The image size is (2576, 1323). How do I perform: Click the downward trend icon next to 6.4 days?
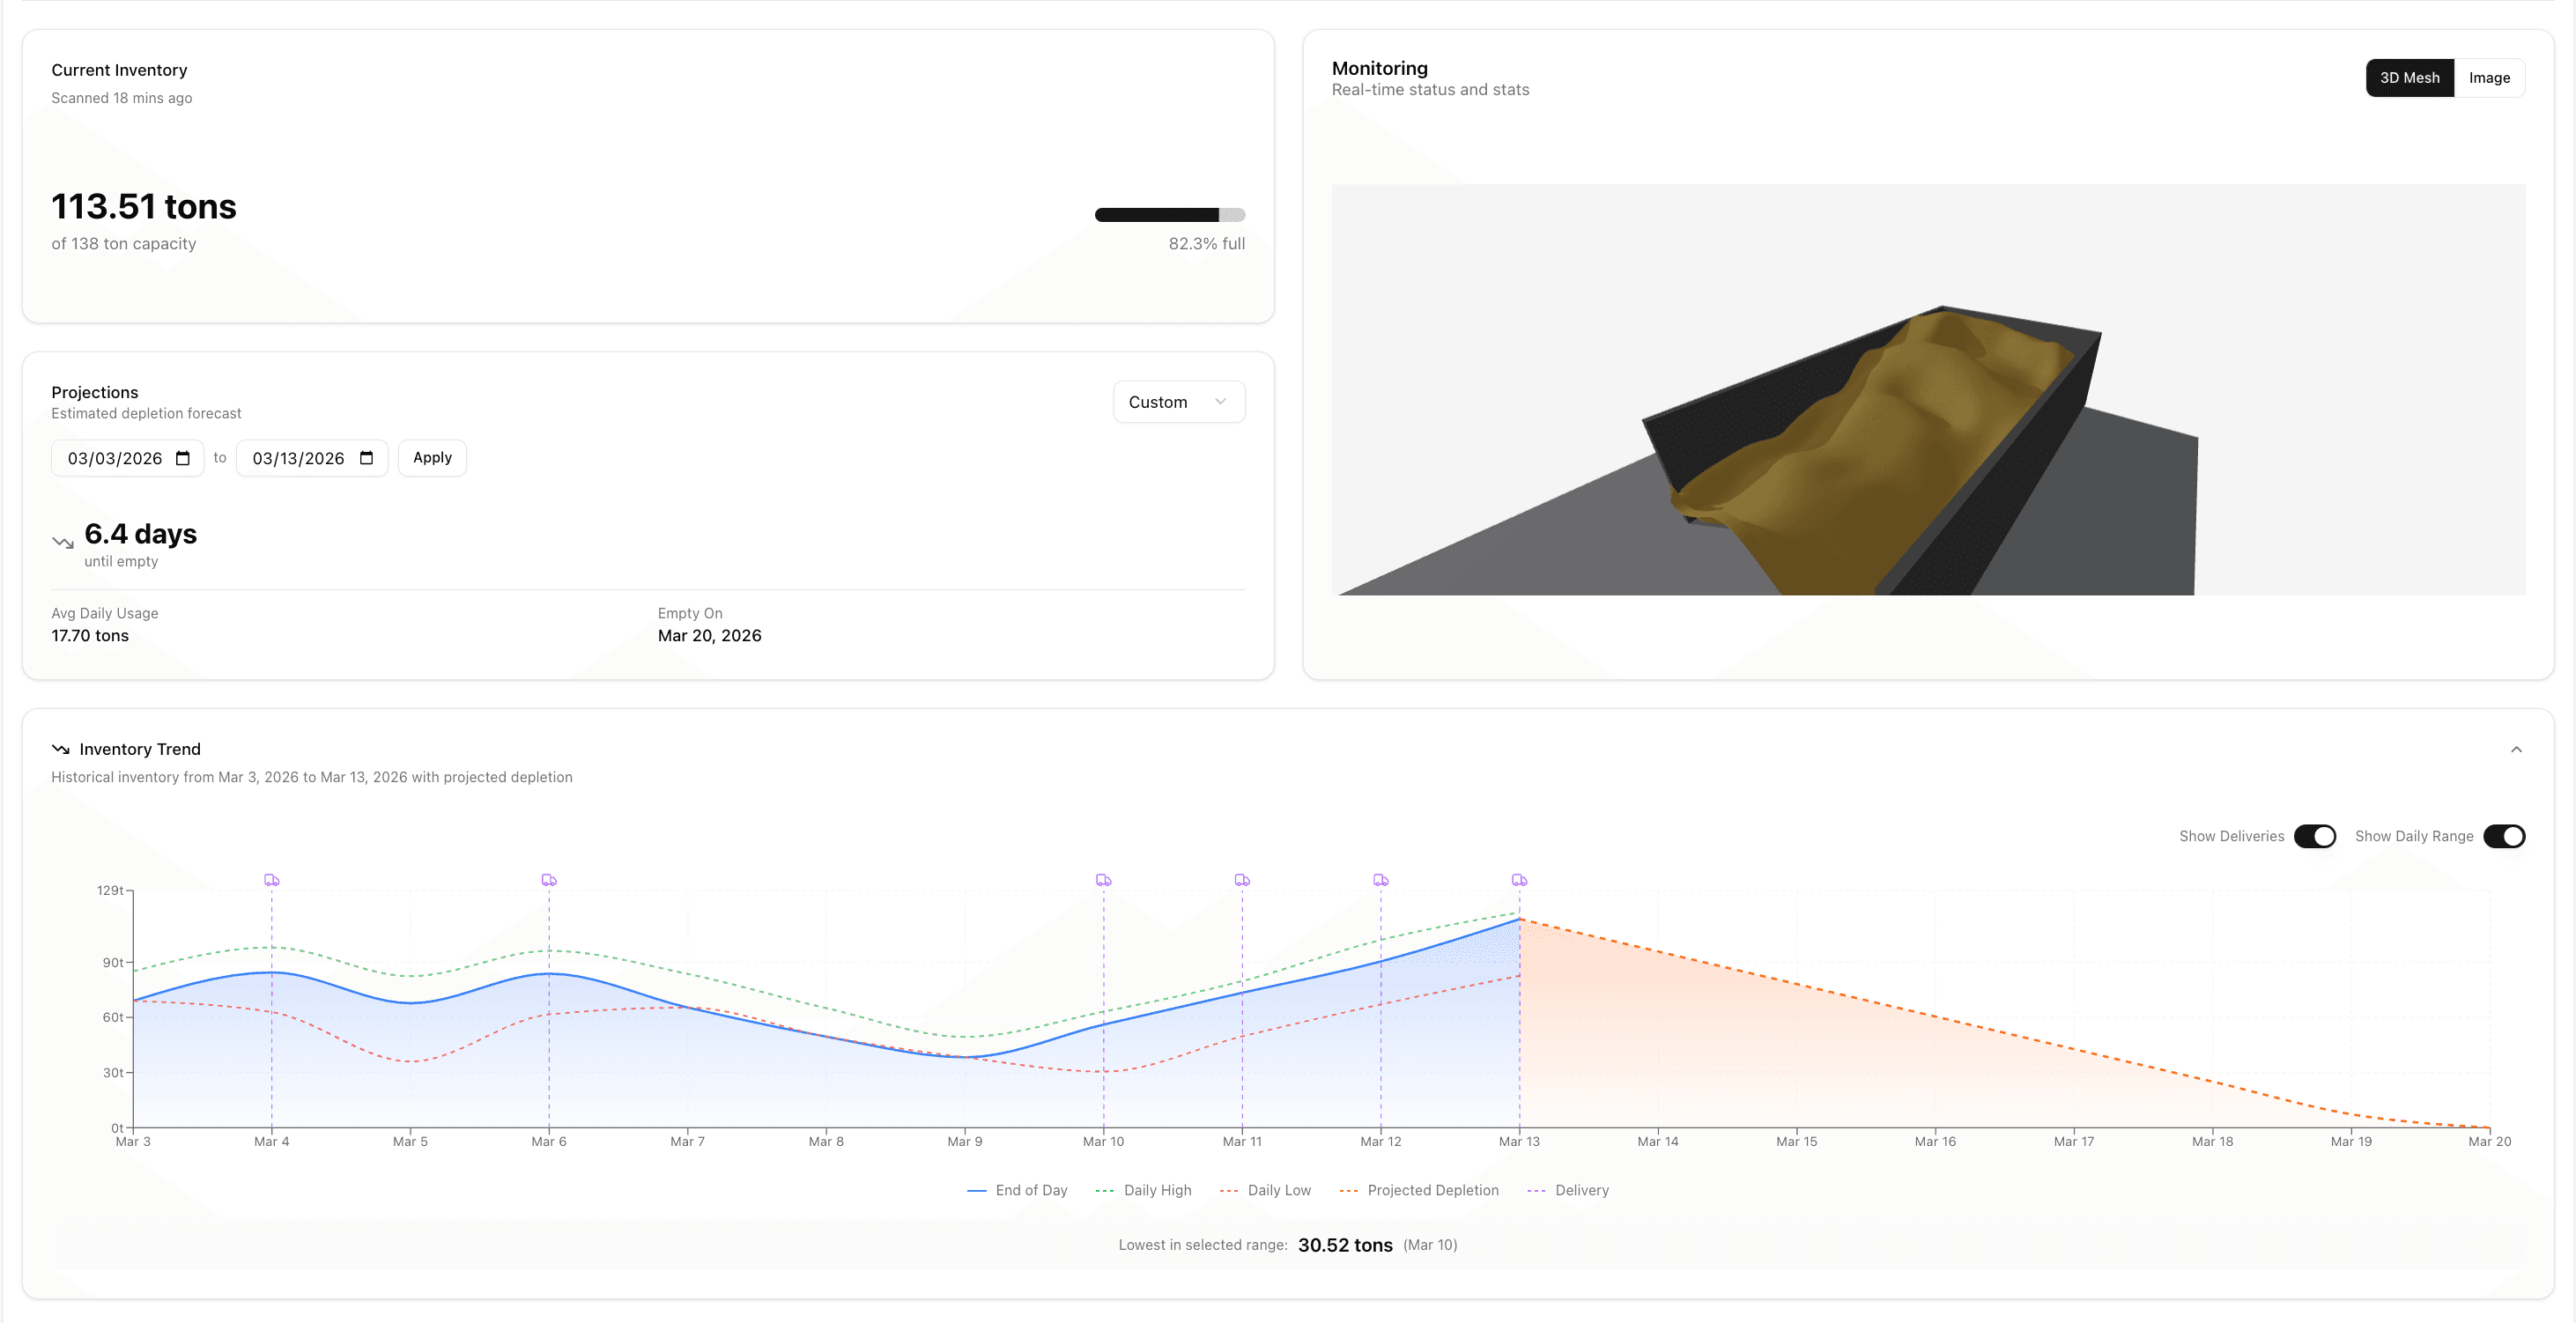point(62,542)
